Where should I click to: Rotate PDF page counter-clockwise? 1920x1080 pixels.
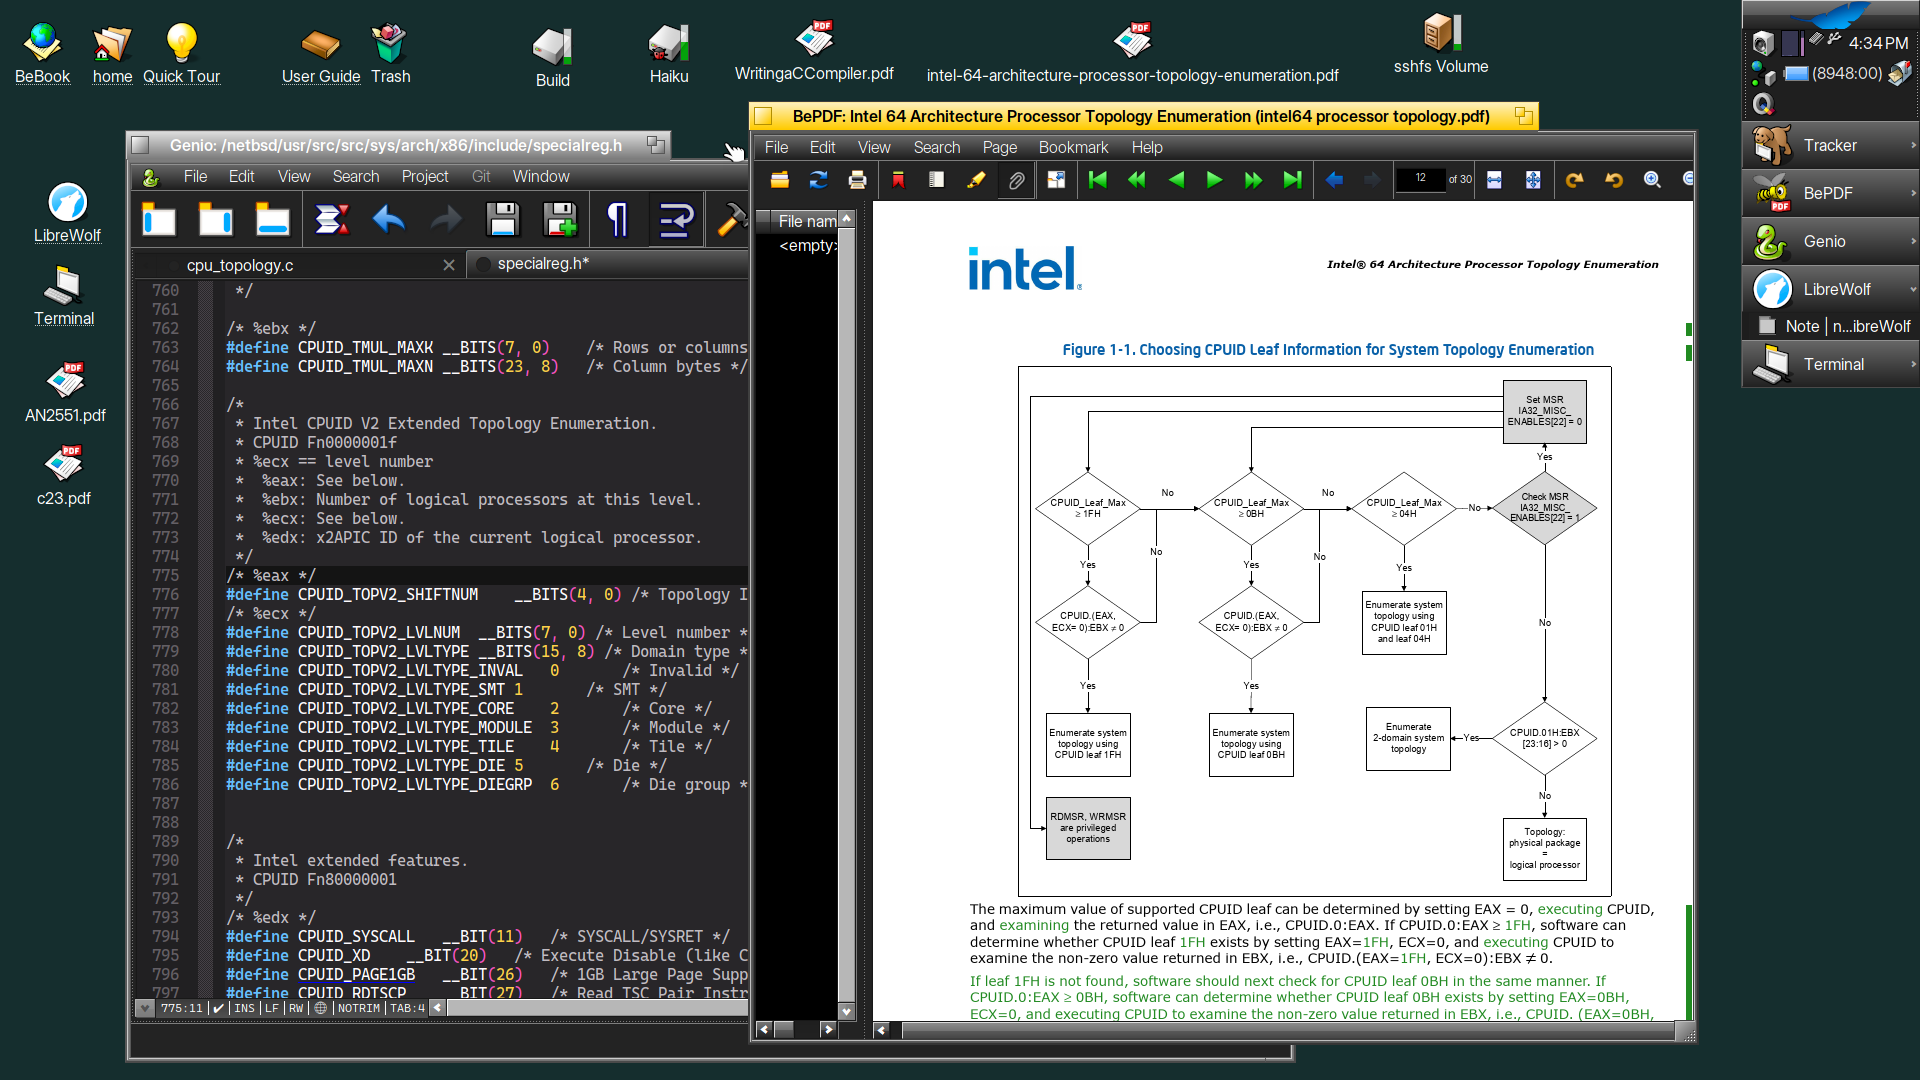[x=1614, y=180]
